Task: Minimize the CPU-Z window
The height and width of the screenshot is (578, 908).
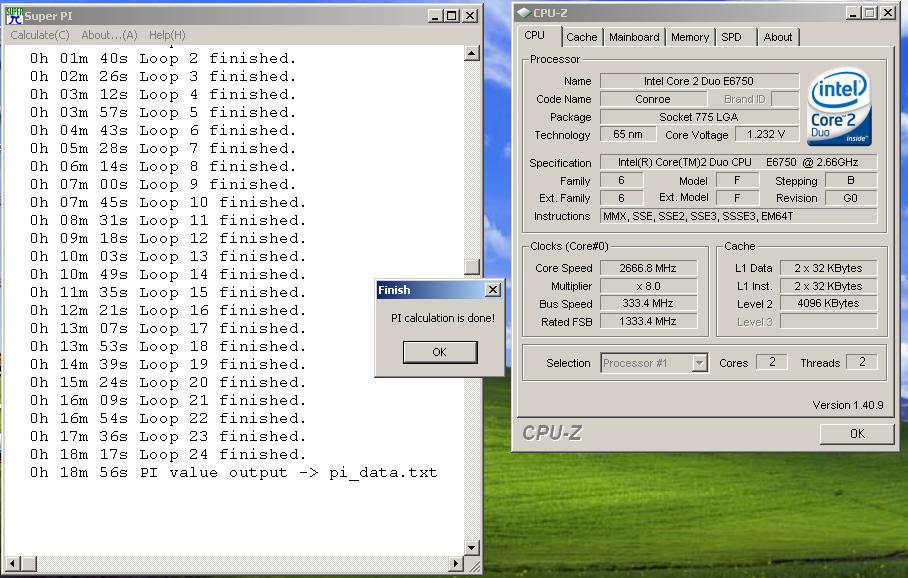Action: click(x=853, y=12)
